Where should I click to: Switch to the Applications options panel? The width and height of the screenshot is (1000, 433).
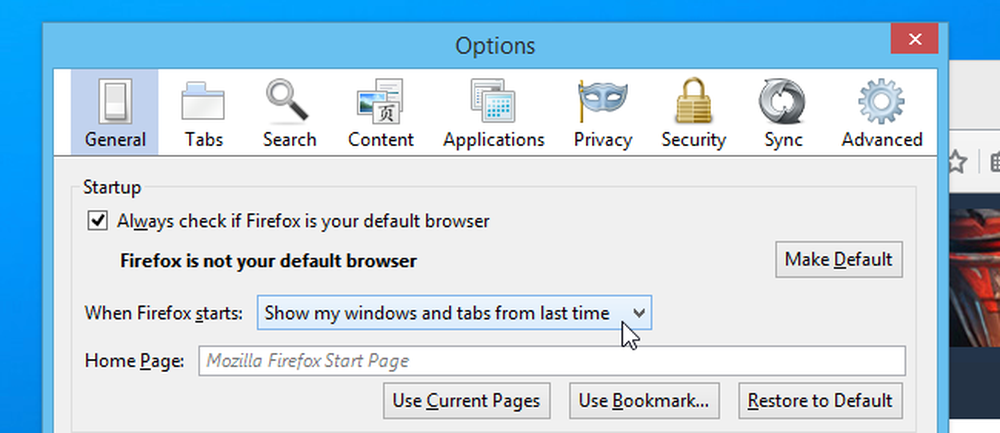tap(494, 112)
